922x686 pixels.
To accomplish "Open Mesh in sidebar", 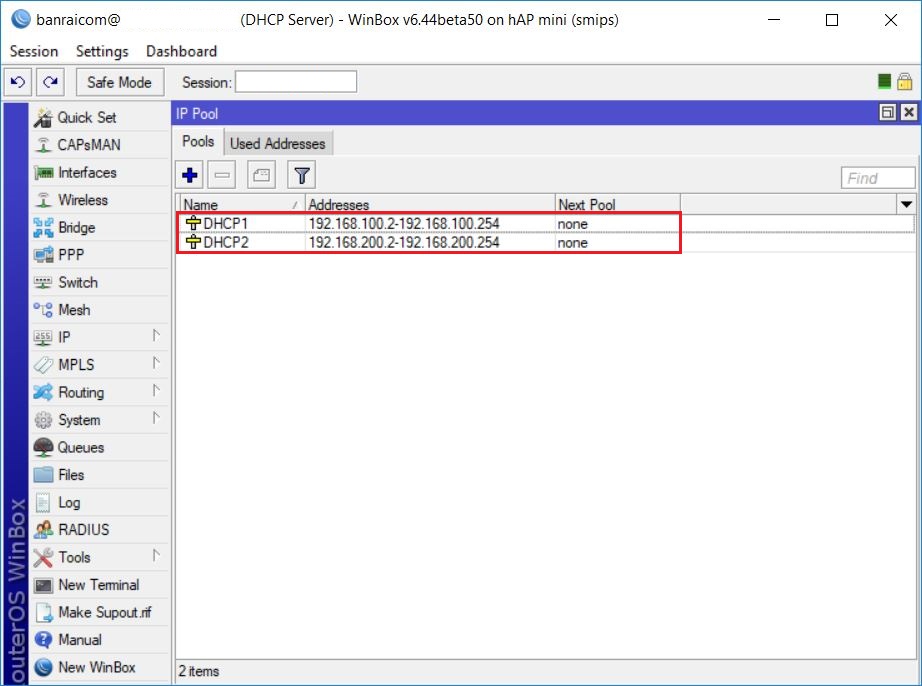I will [99, 310].
